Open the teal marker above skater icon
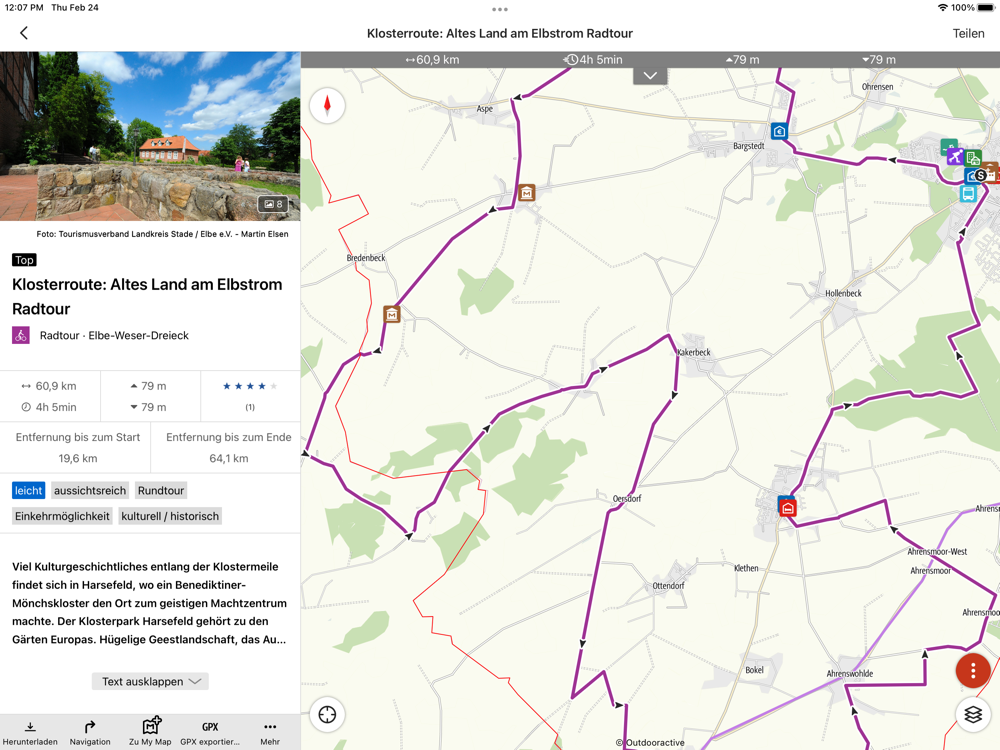The height and width of the screenshot is (750, 1000). tap(948, 146)
